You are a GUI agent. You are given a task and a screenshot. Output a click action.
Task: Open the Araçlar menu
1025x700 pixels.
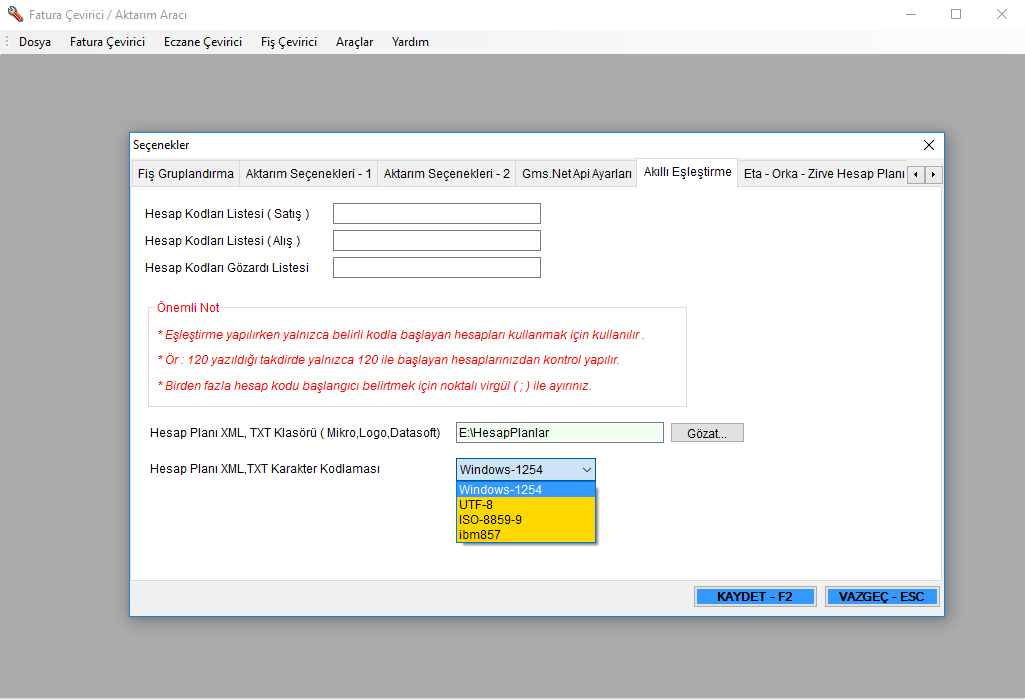(x=354, y=42)
